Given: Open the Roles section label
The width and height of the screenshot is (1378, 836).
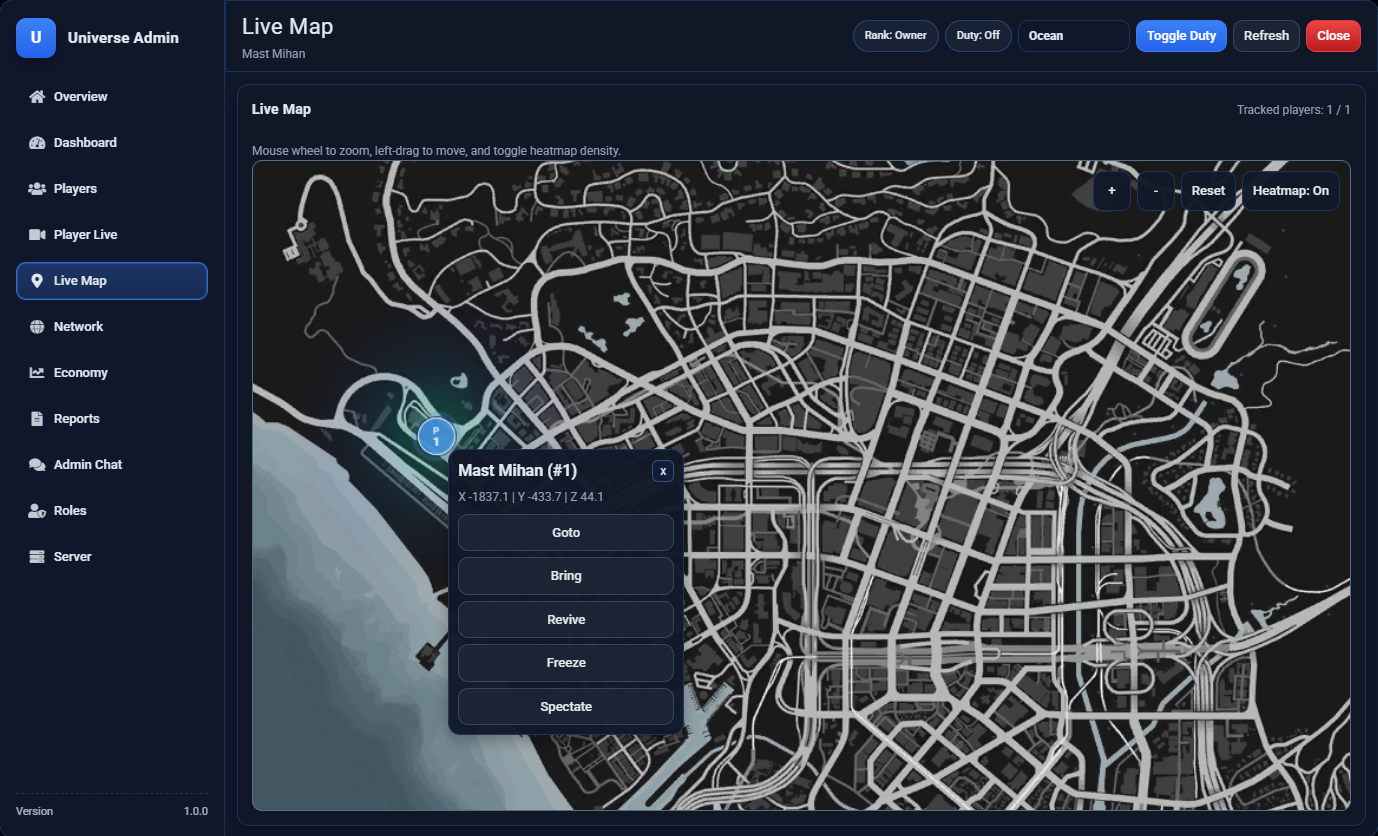Looking at the screenshot, I should click(x=70, y=511).
